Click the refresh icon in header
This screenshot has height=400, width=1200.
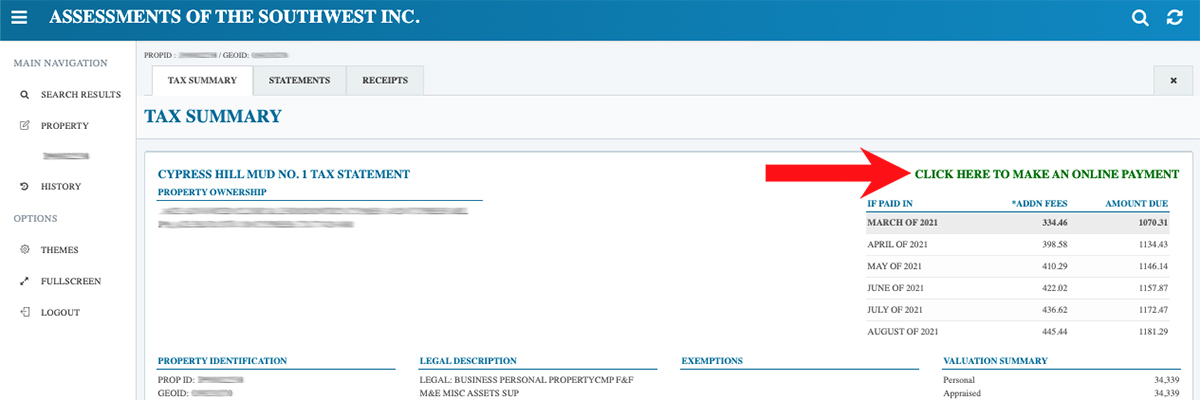[1175, 18]
